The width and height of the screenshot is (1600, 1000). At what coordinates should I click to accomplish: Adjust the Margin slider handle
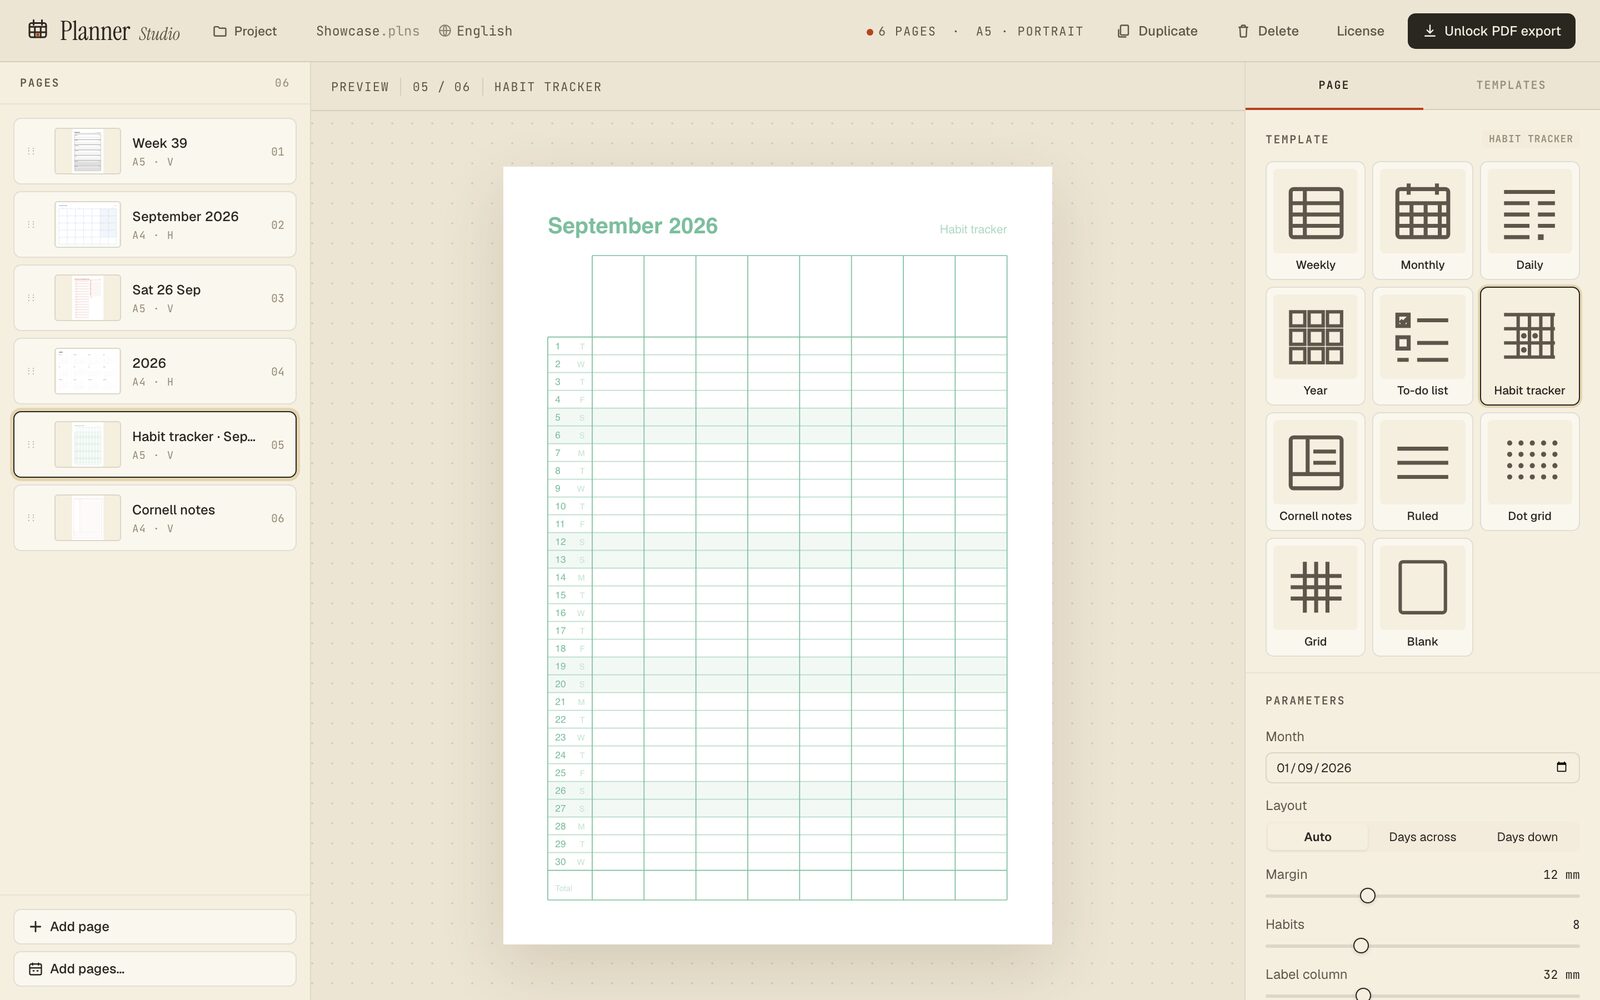[x=1367, y=895]
